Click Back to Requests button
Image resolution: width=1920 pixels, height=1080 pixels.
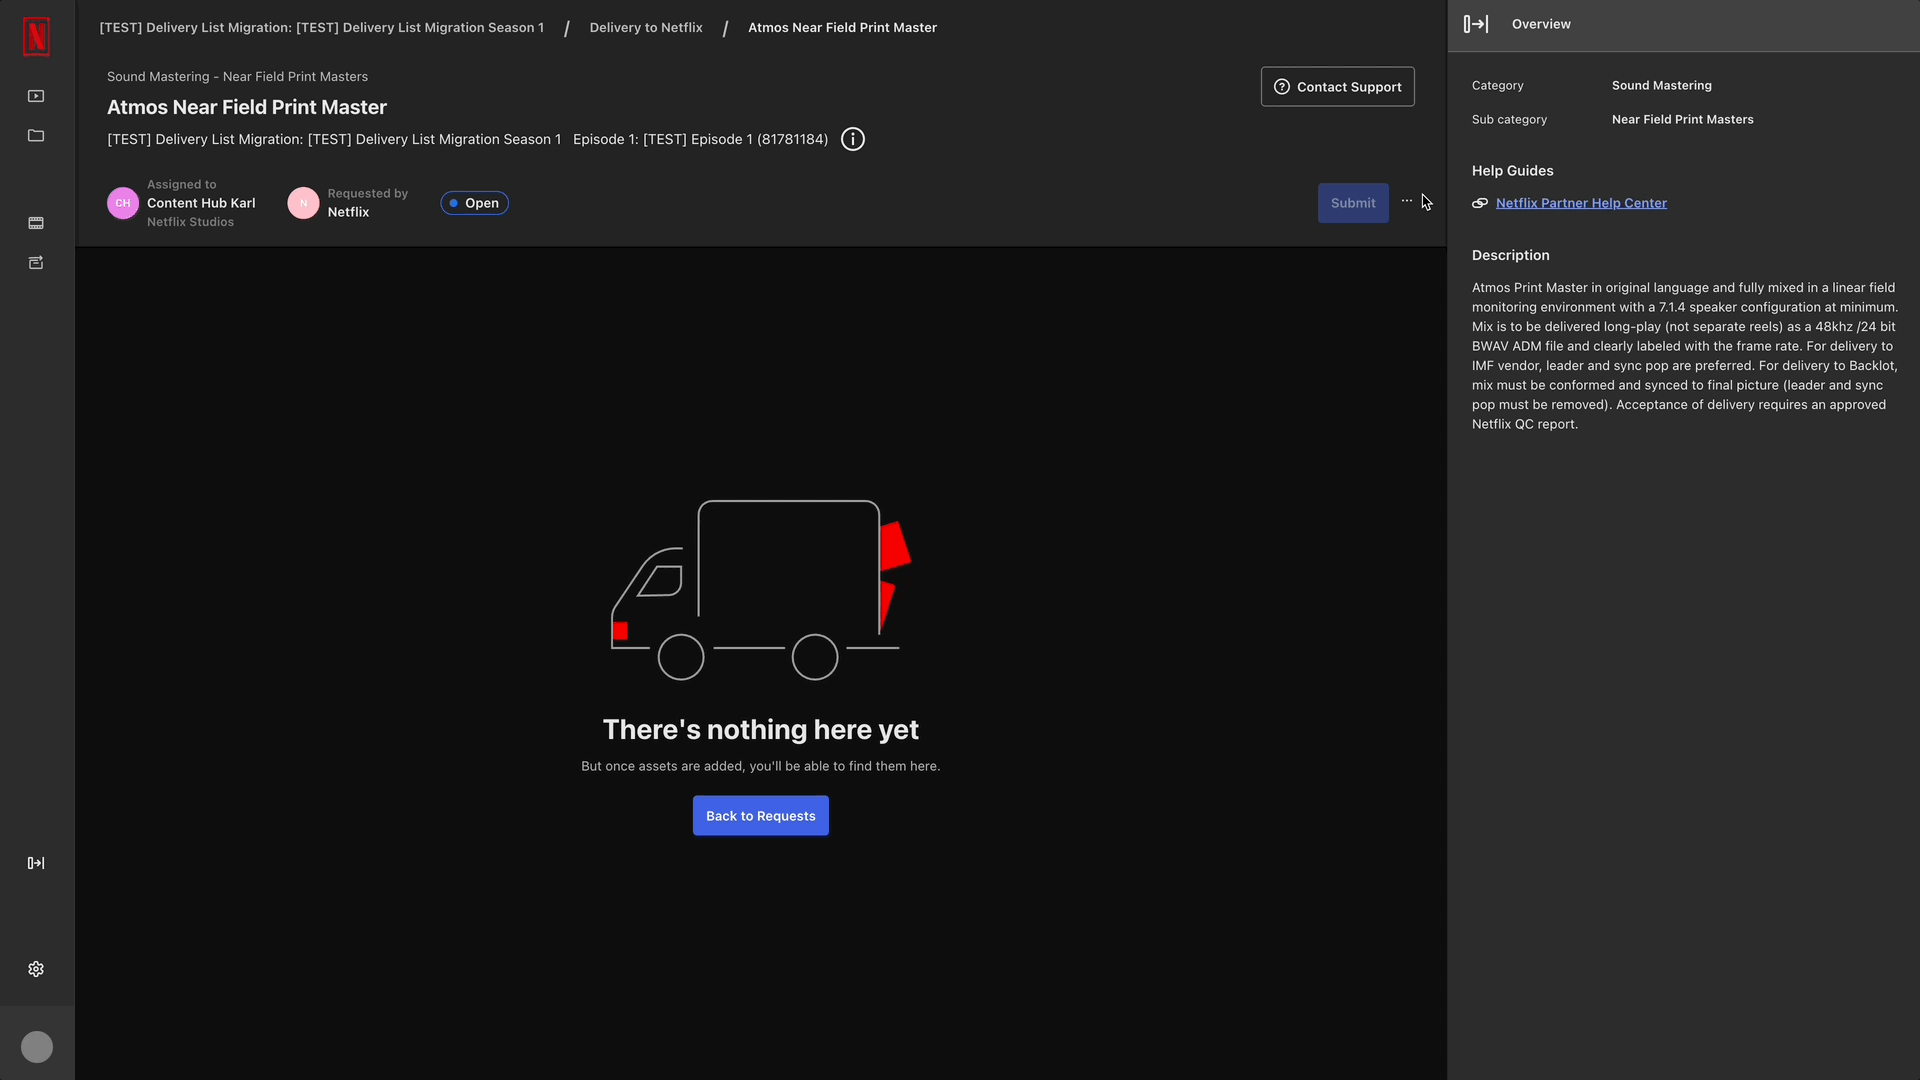(x=761, y=816)
